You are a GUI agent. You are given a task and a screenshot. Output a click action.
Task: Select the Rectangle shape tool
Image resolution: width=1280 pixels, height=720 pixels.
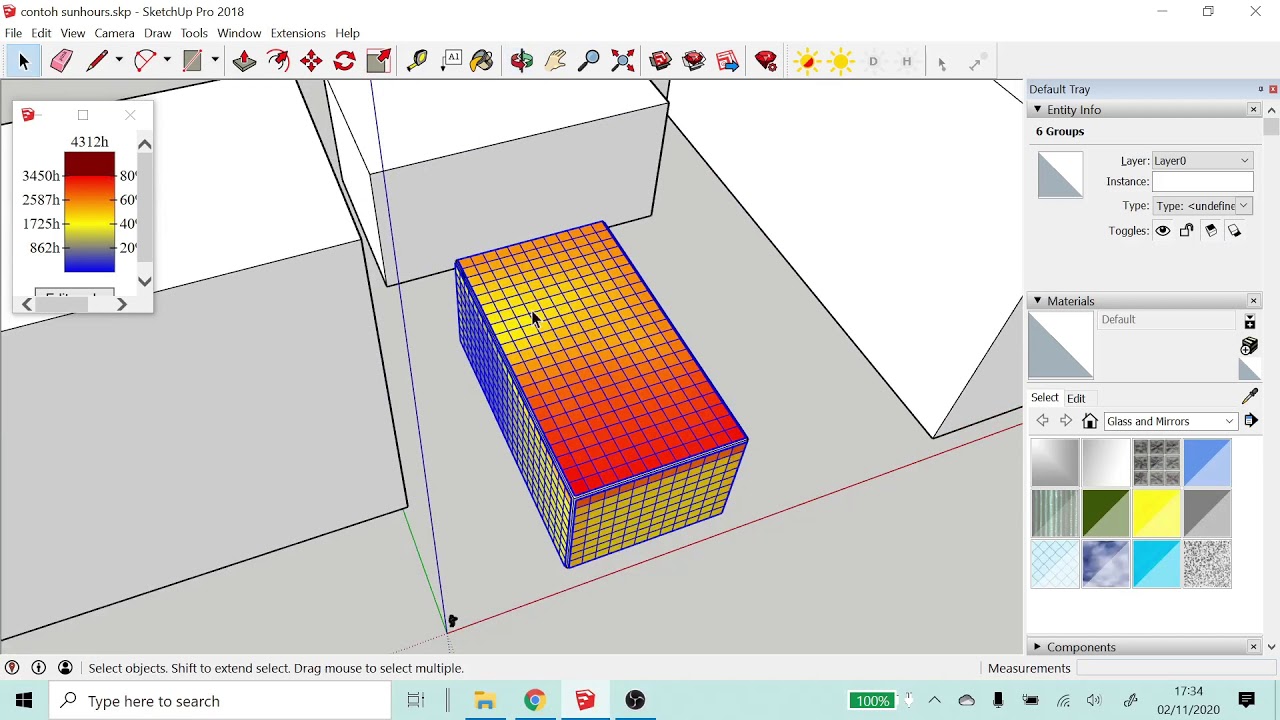192,62
